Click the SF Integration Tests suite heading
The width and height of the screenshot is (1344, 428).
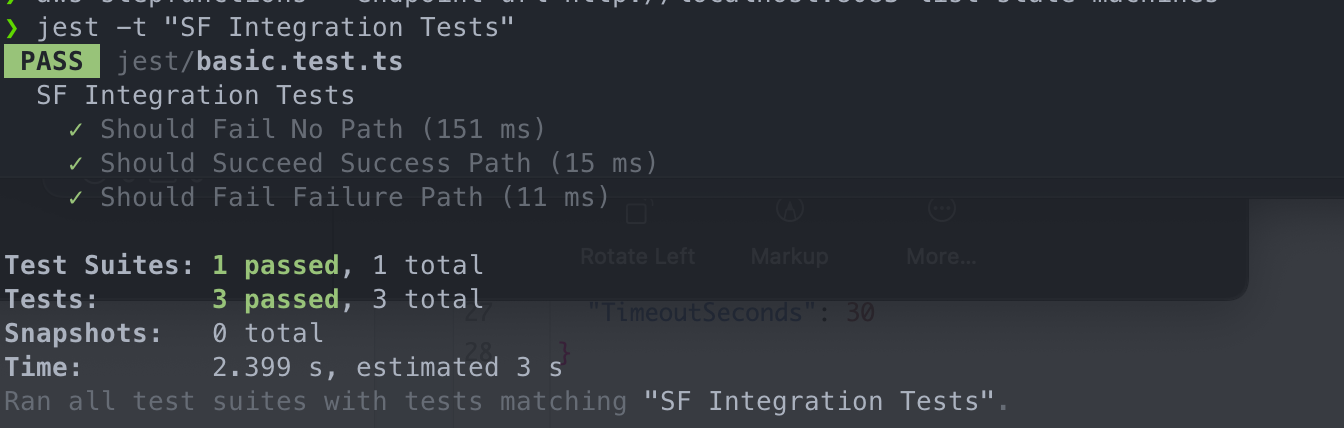pos(195,96)
